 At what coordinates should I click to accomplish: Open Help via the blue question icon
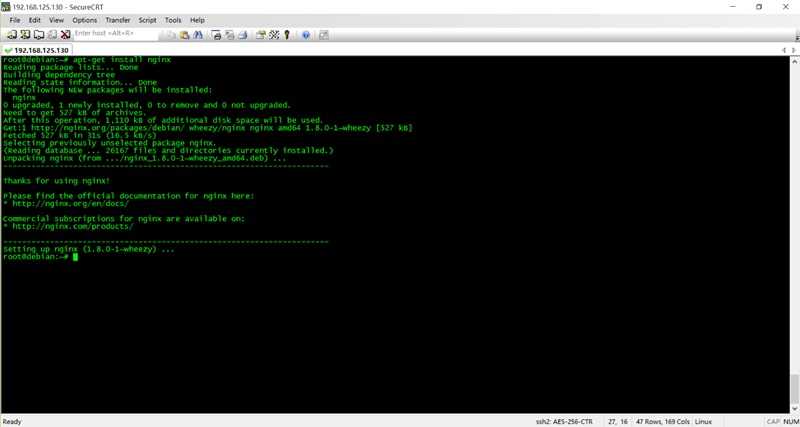[306, 35]
